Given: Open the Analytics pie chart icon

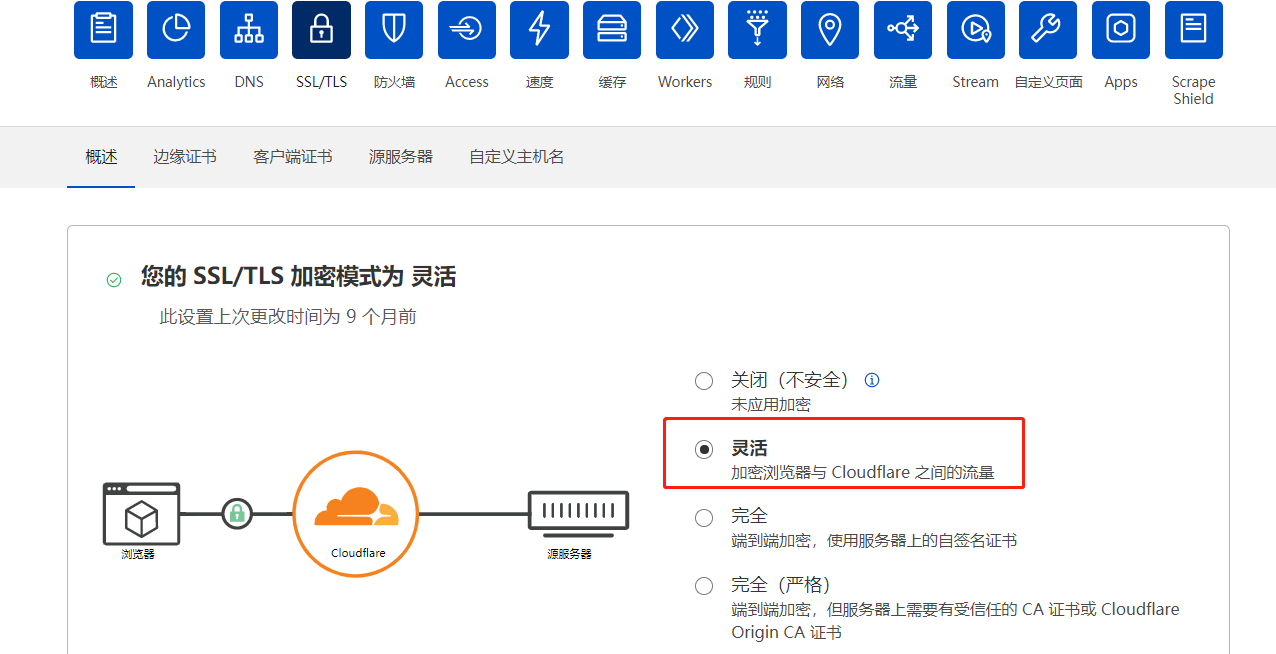Looking at the screenshot, I should tap(176, 30).
